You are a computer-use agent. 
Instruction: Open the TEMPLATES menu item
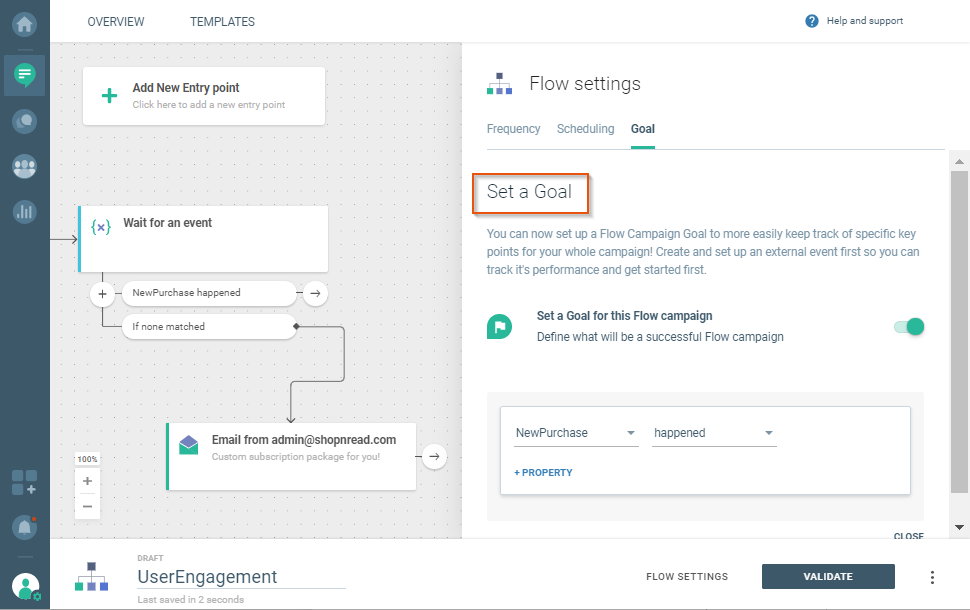pos(222,22)
